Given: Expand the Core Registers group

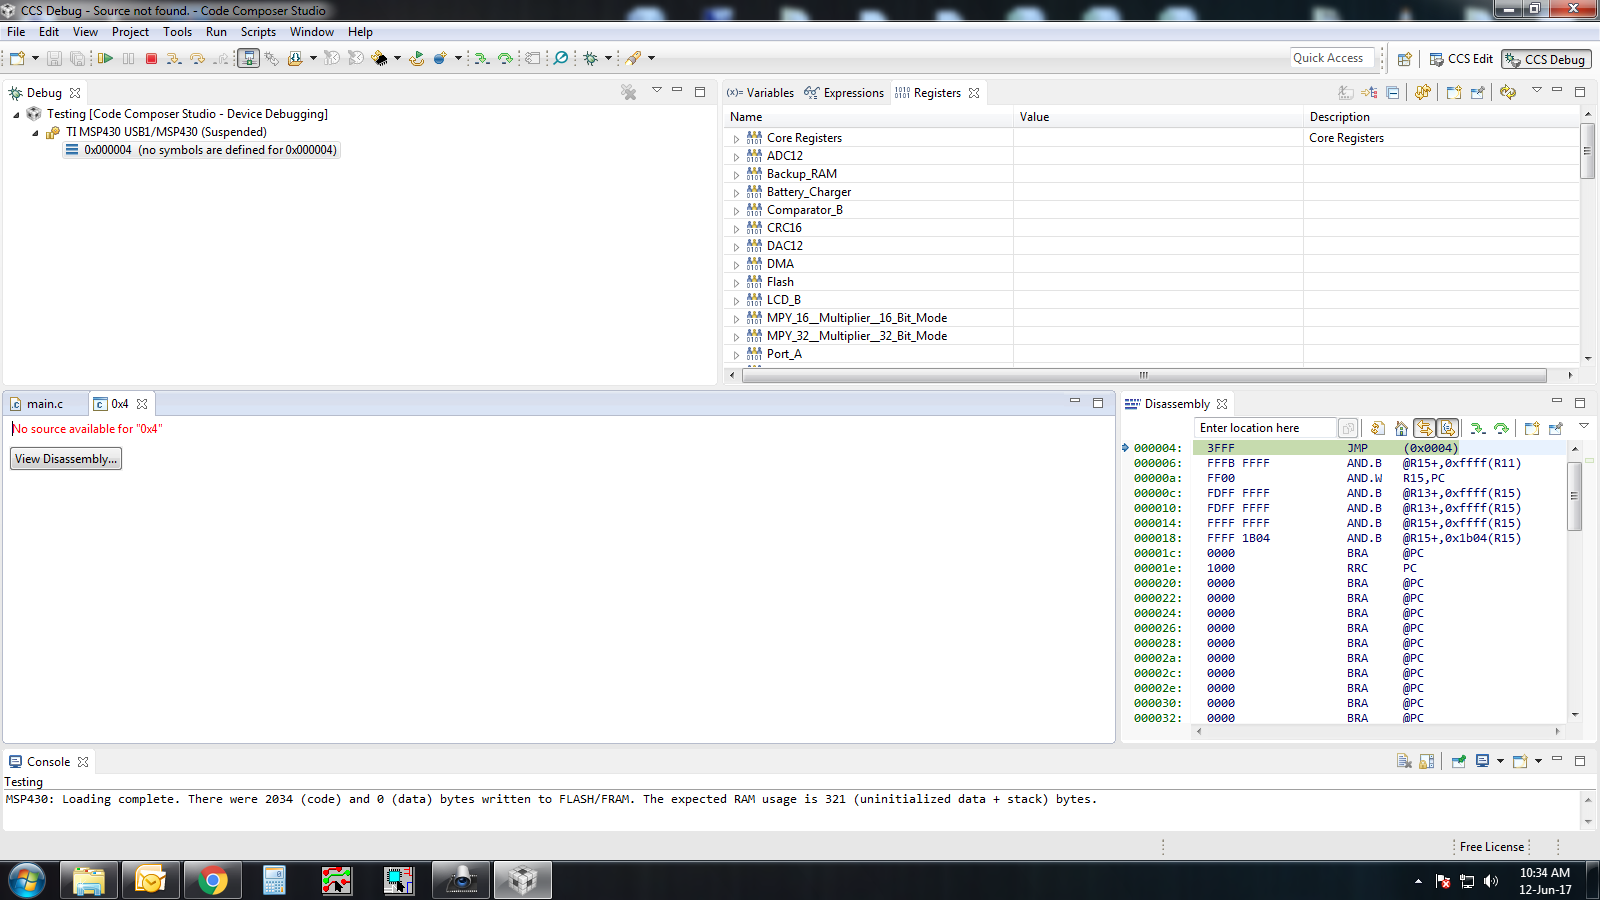Looking at the screenshot, I should point(737,139).
